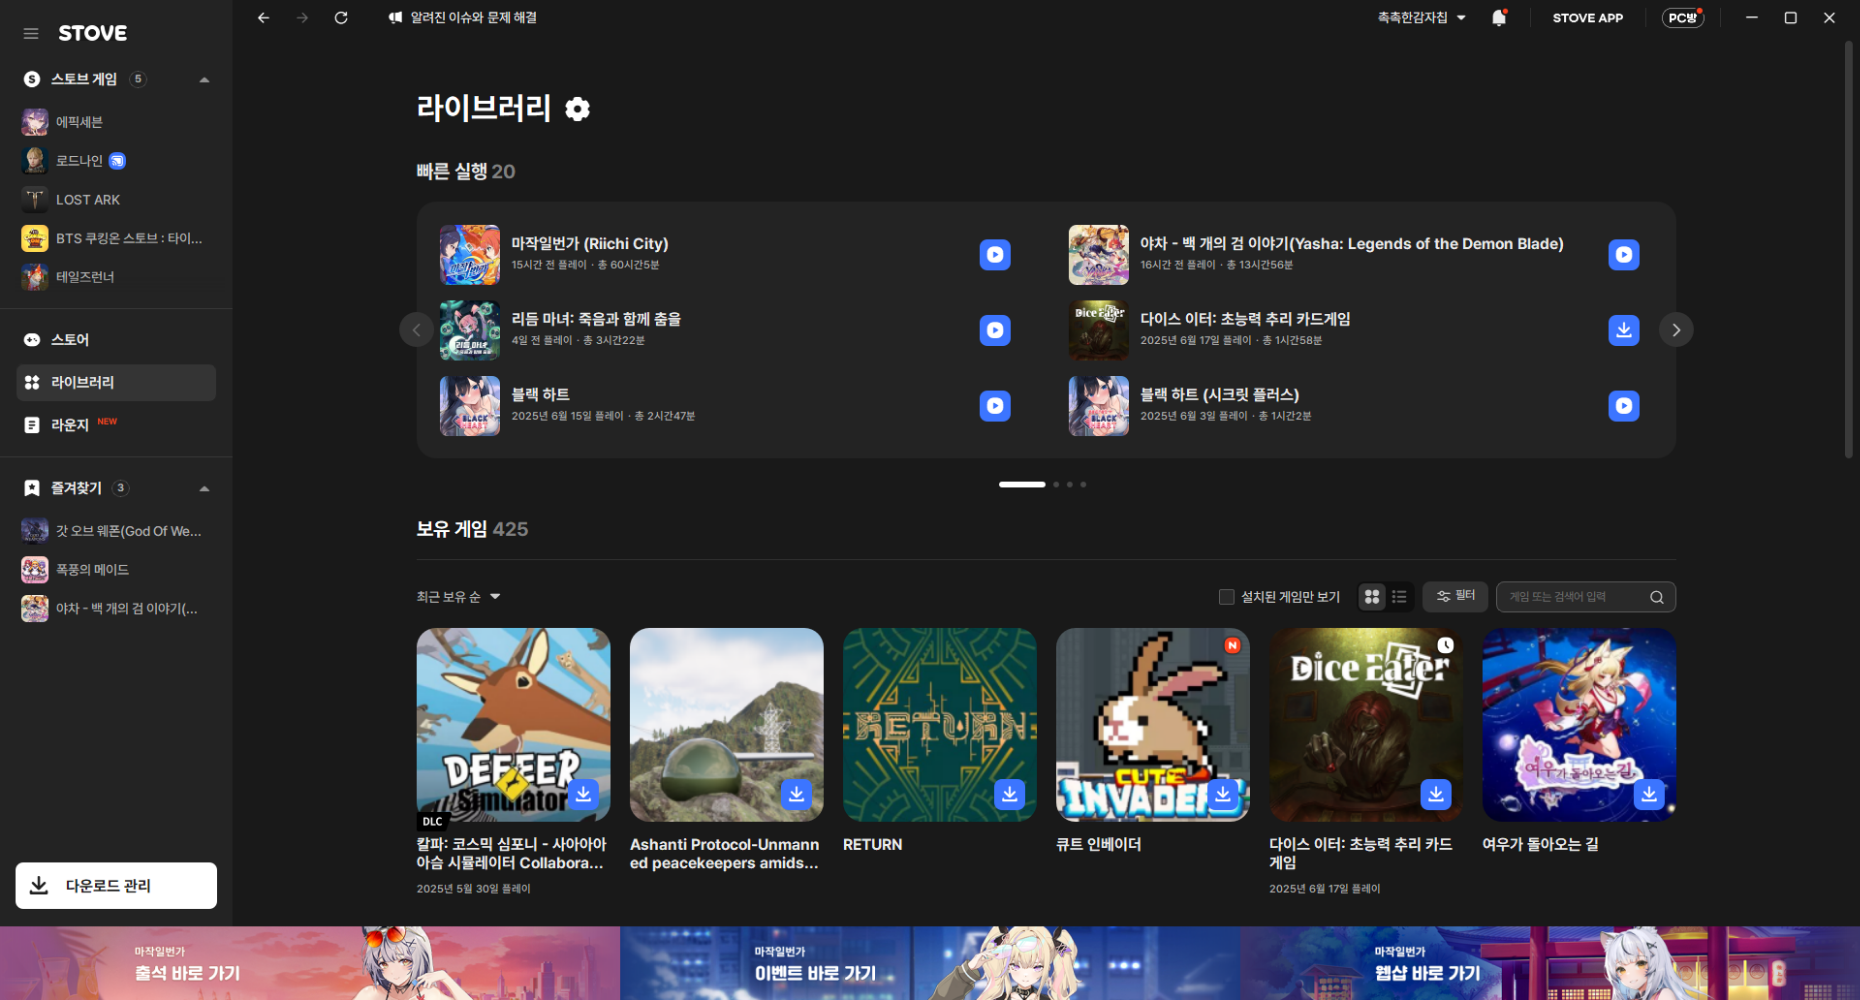Play 블랙 하트 (시크릿 플러스) button
The height and width of the screenshot is (1000, 1860).
pos(1624,406)
